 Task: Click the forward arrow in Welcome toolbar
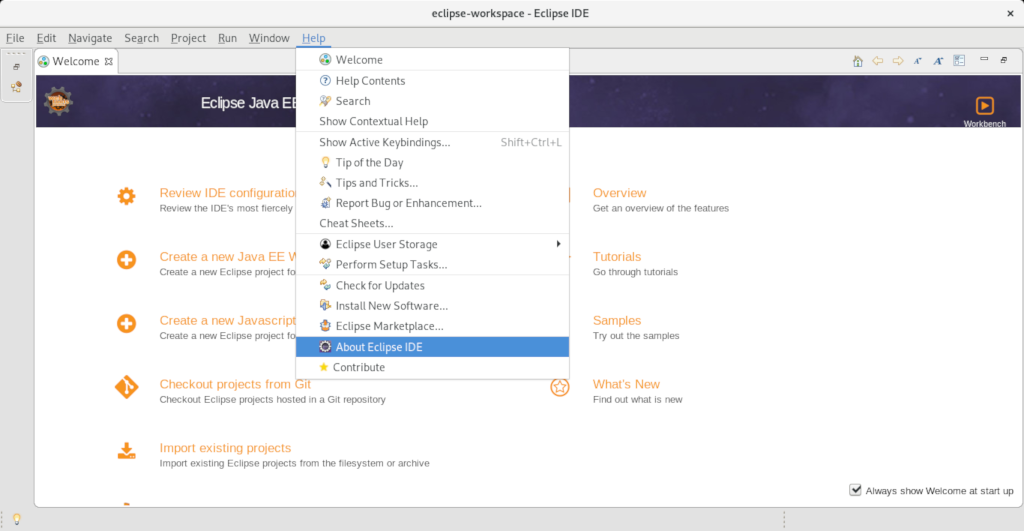click(898, 61)
